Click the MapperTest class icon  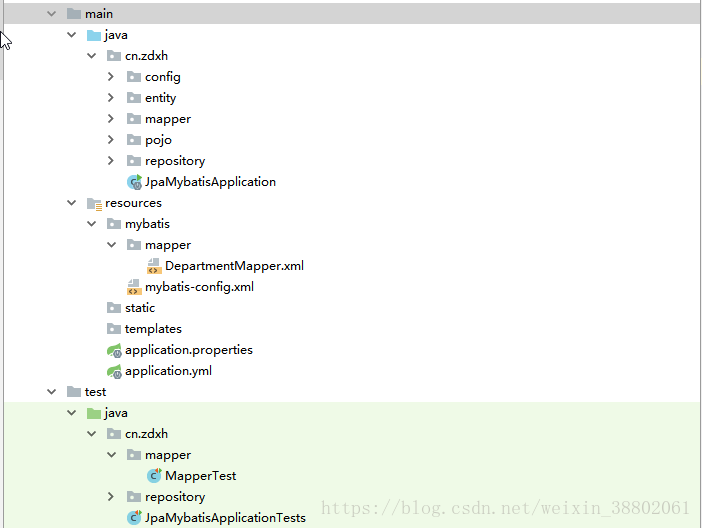(x=154, y=476)
